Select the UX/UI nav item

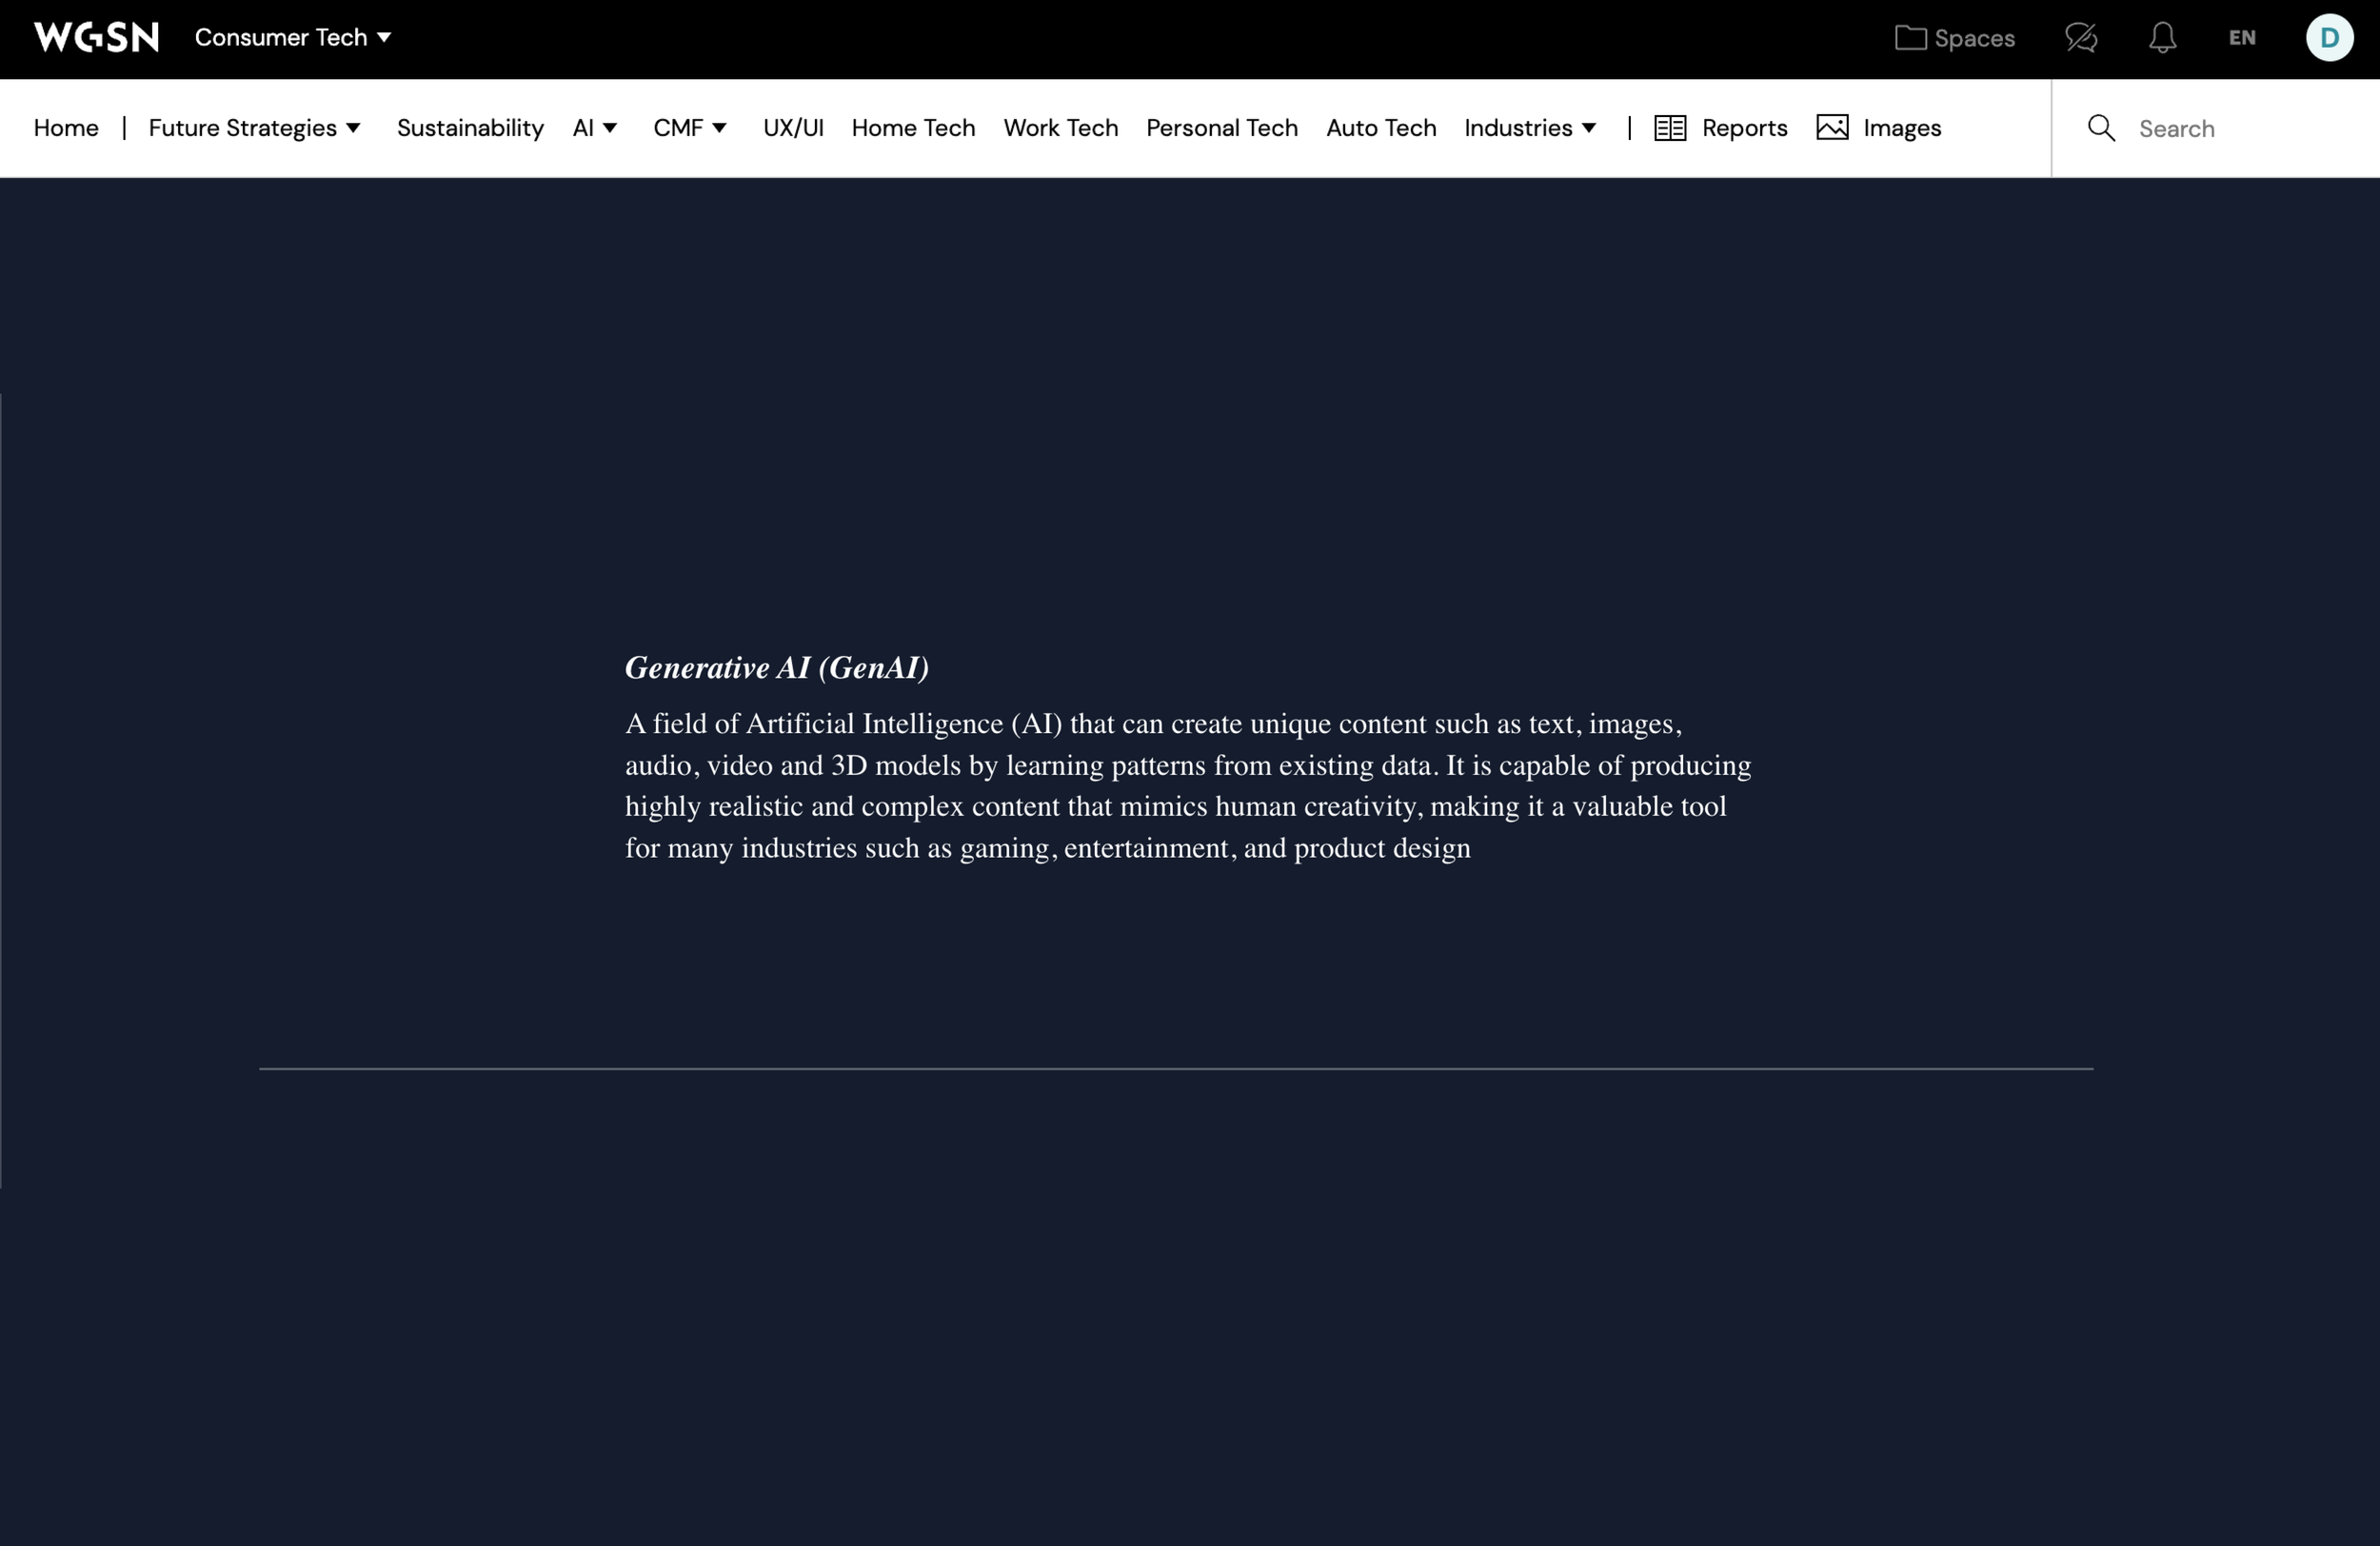[x=793, y=128]
